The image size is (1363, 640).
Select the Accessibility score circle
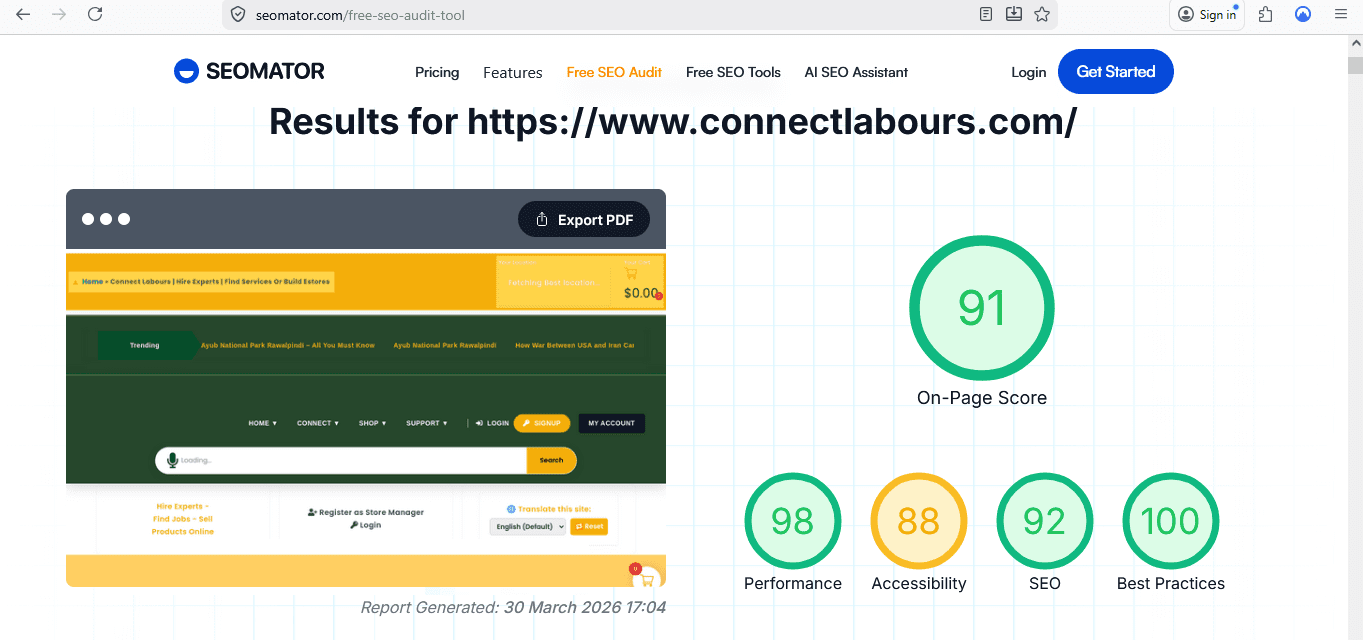point(918,521)
